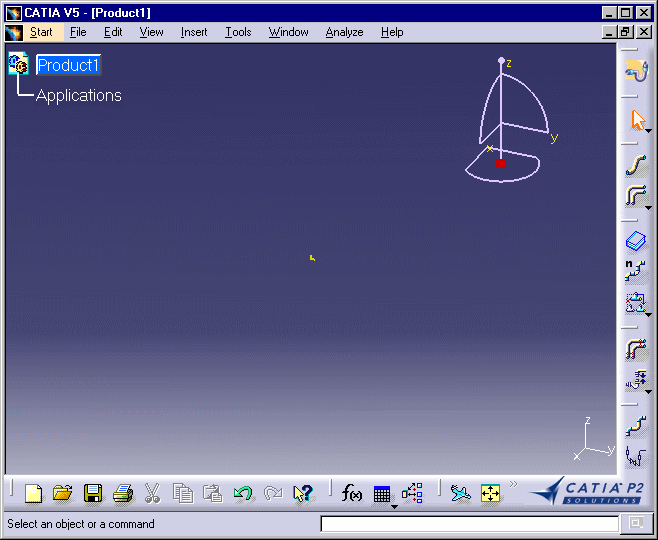Select the Product1 tree node
This screenshot has width=658, height=540.
click(x=68, y=66)
